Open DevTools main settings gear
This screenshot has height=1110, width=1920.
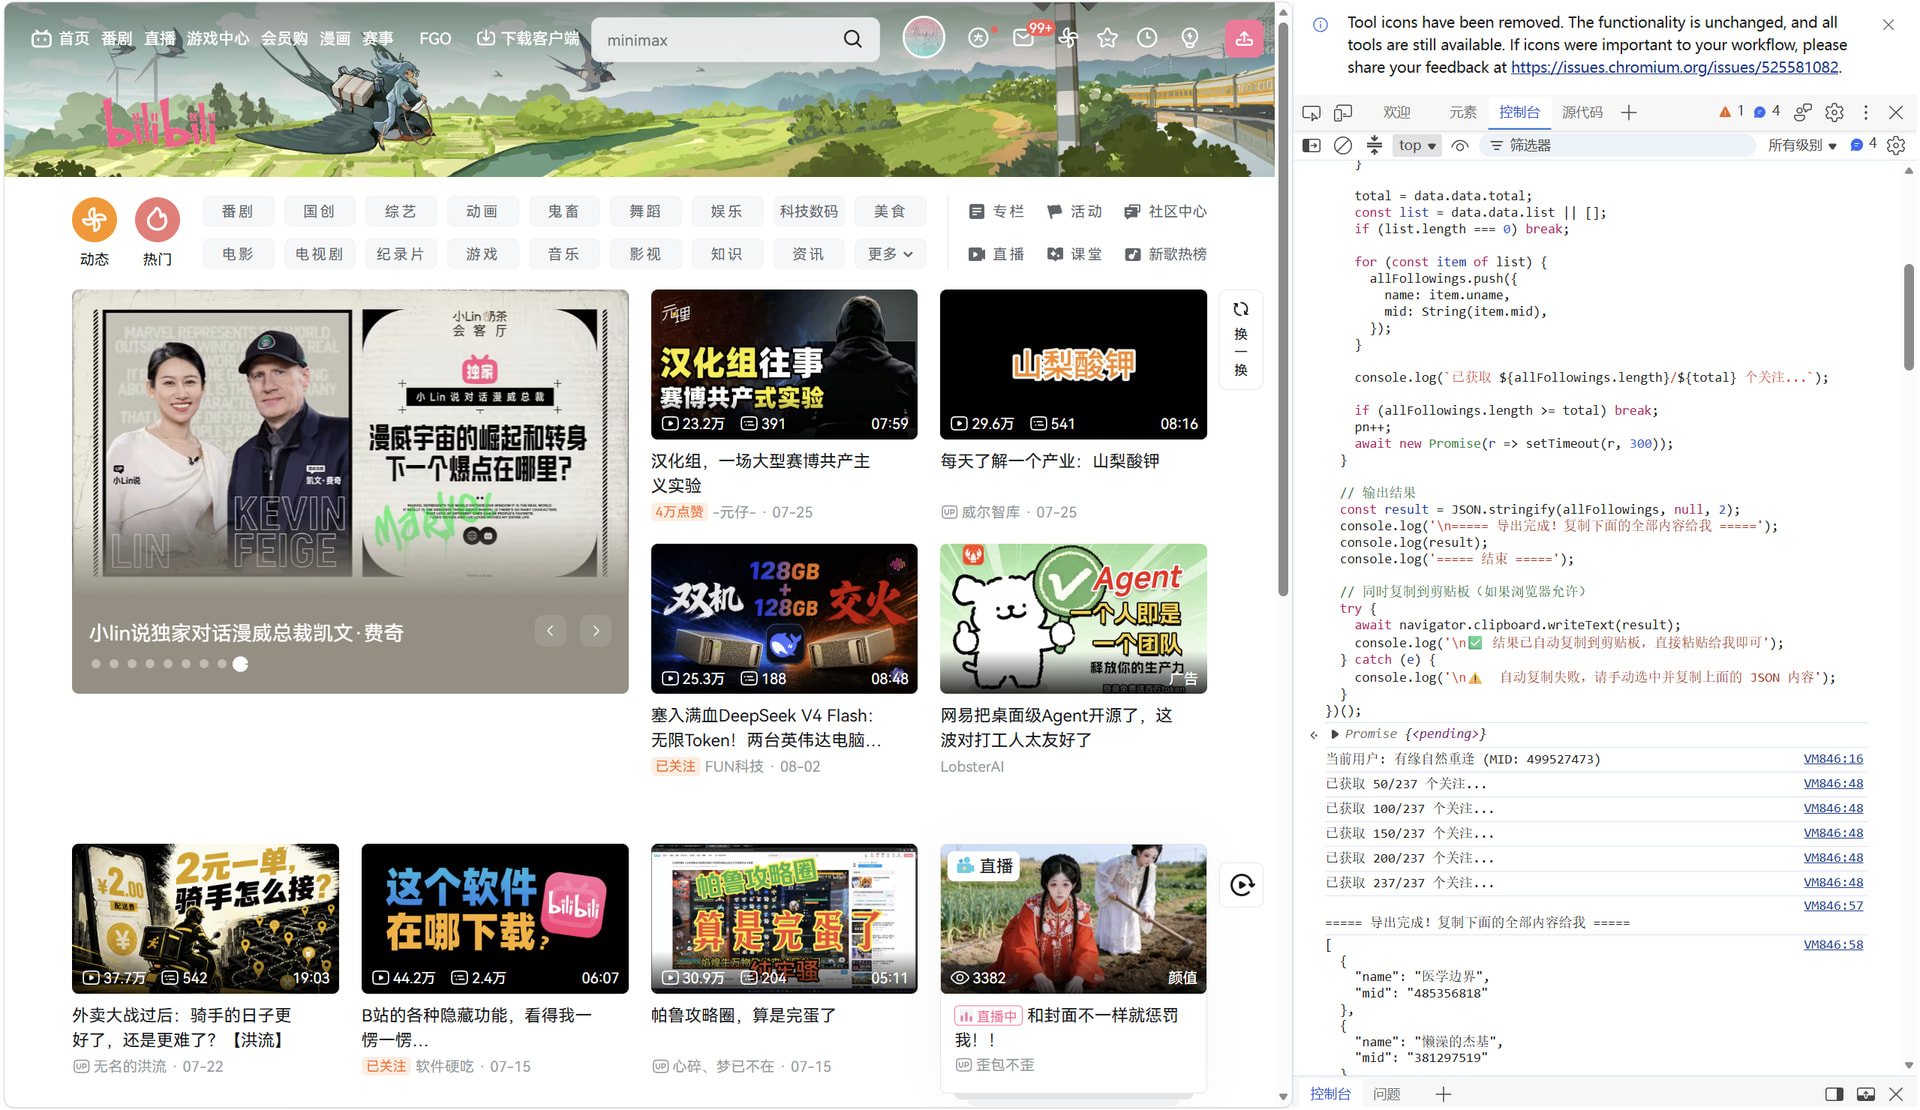(1834, 113)
